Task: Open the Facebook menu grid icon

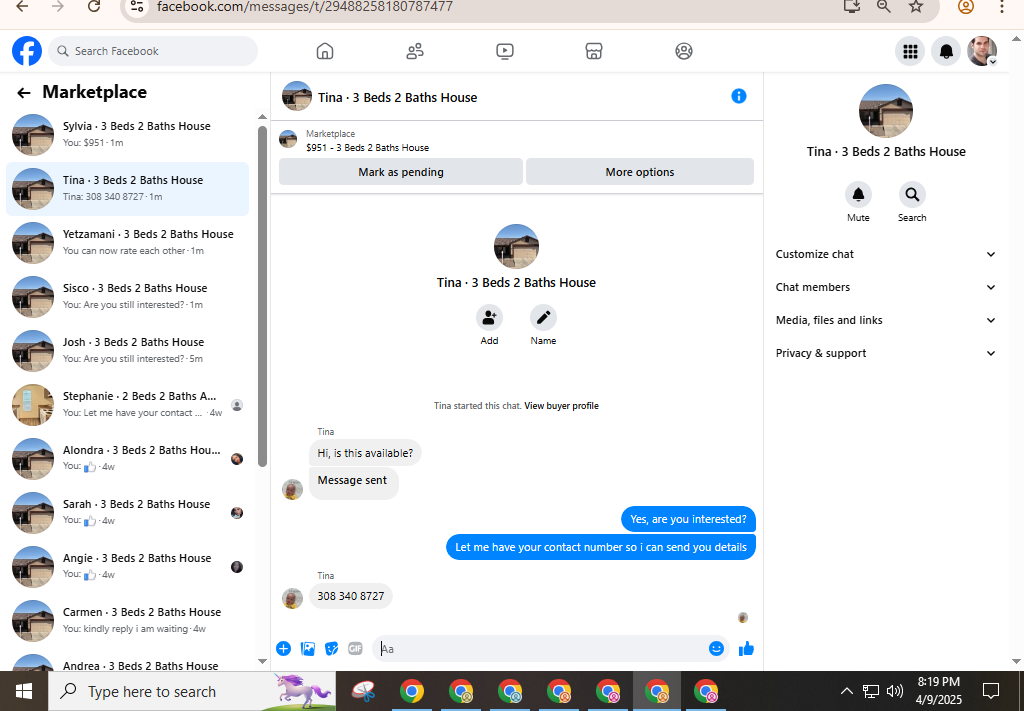Action: [910, 51]
